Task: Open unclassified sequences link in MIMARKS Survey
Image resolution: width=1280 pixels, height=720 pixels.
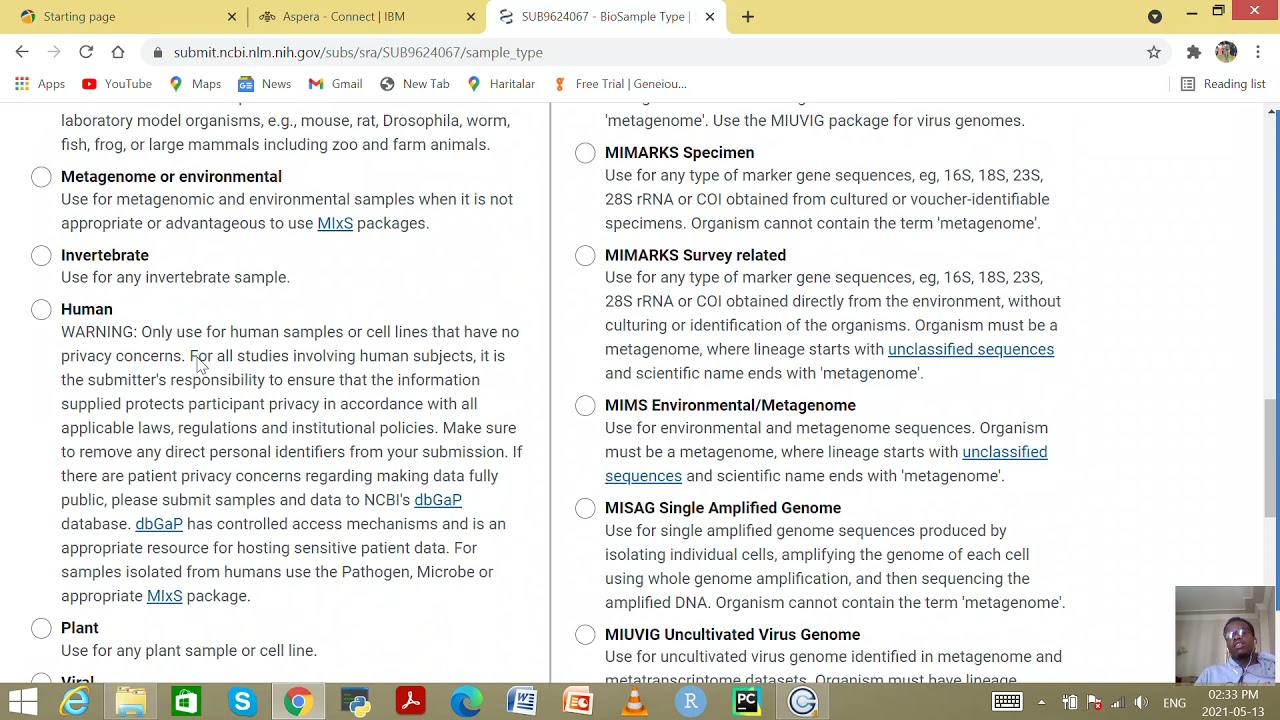Action: (x=971, y=349)
